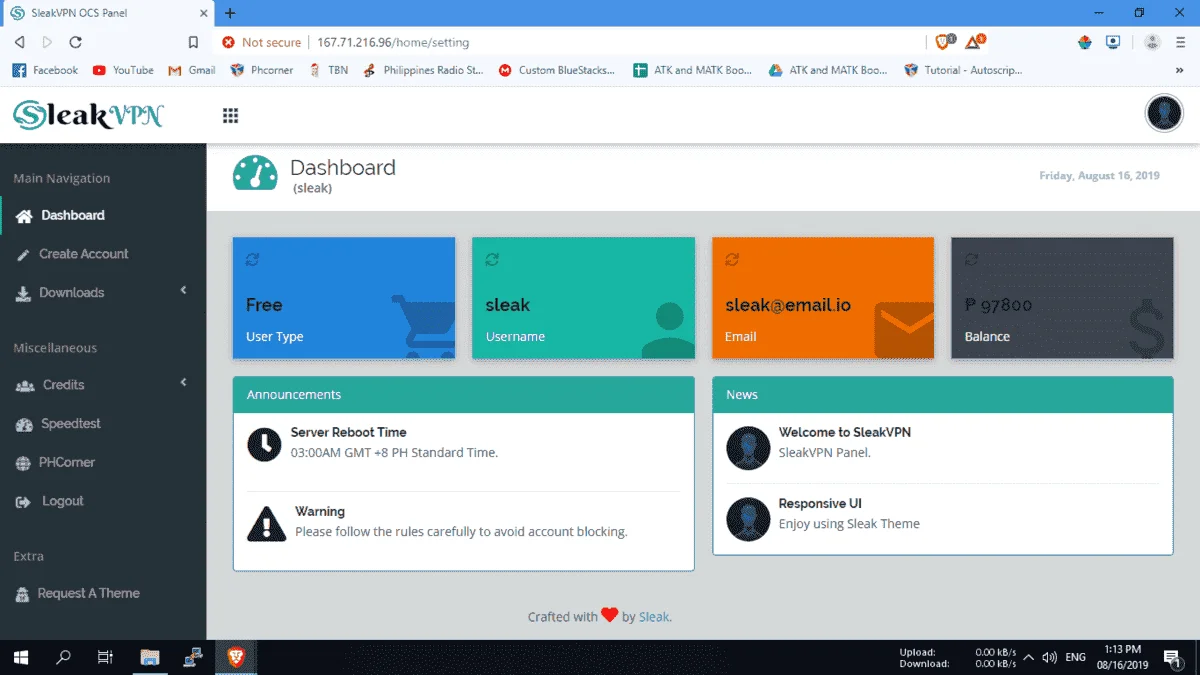Open taskbar search
1200x675 pixels.
pyautogui.click(x=63, y=657)
